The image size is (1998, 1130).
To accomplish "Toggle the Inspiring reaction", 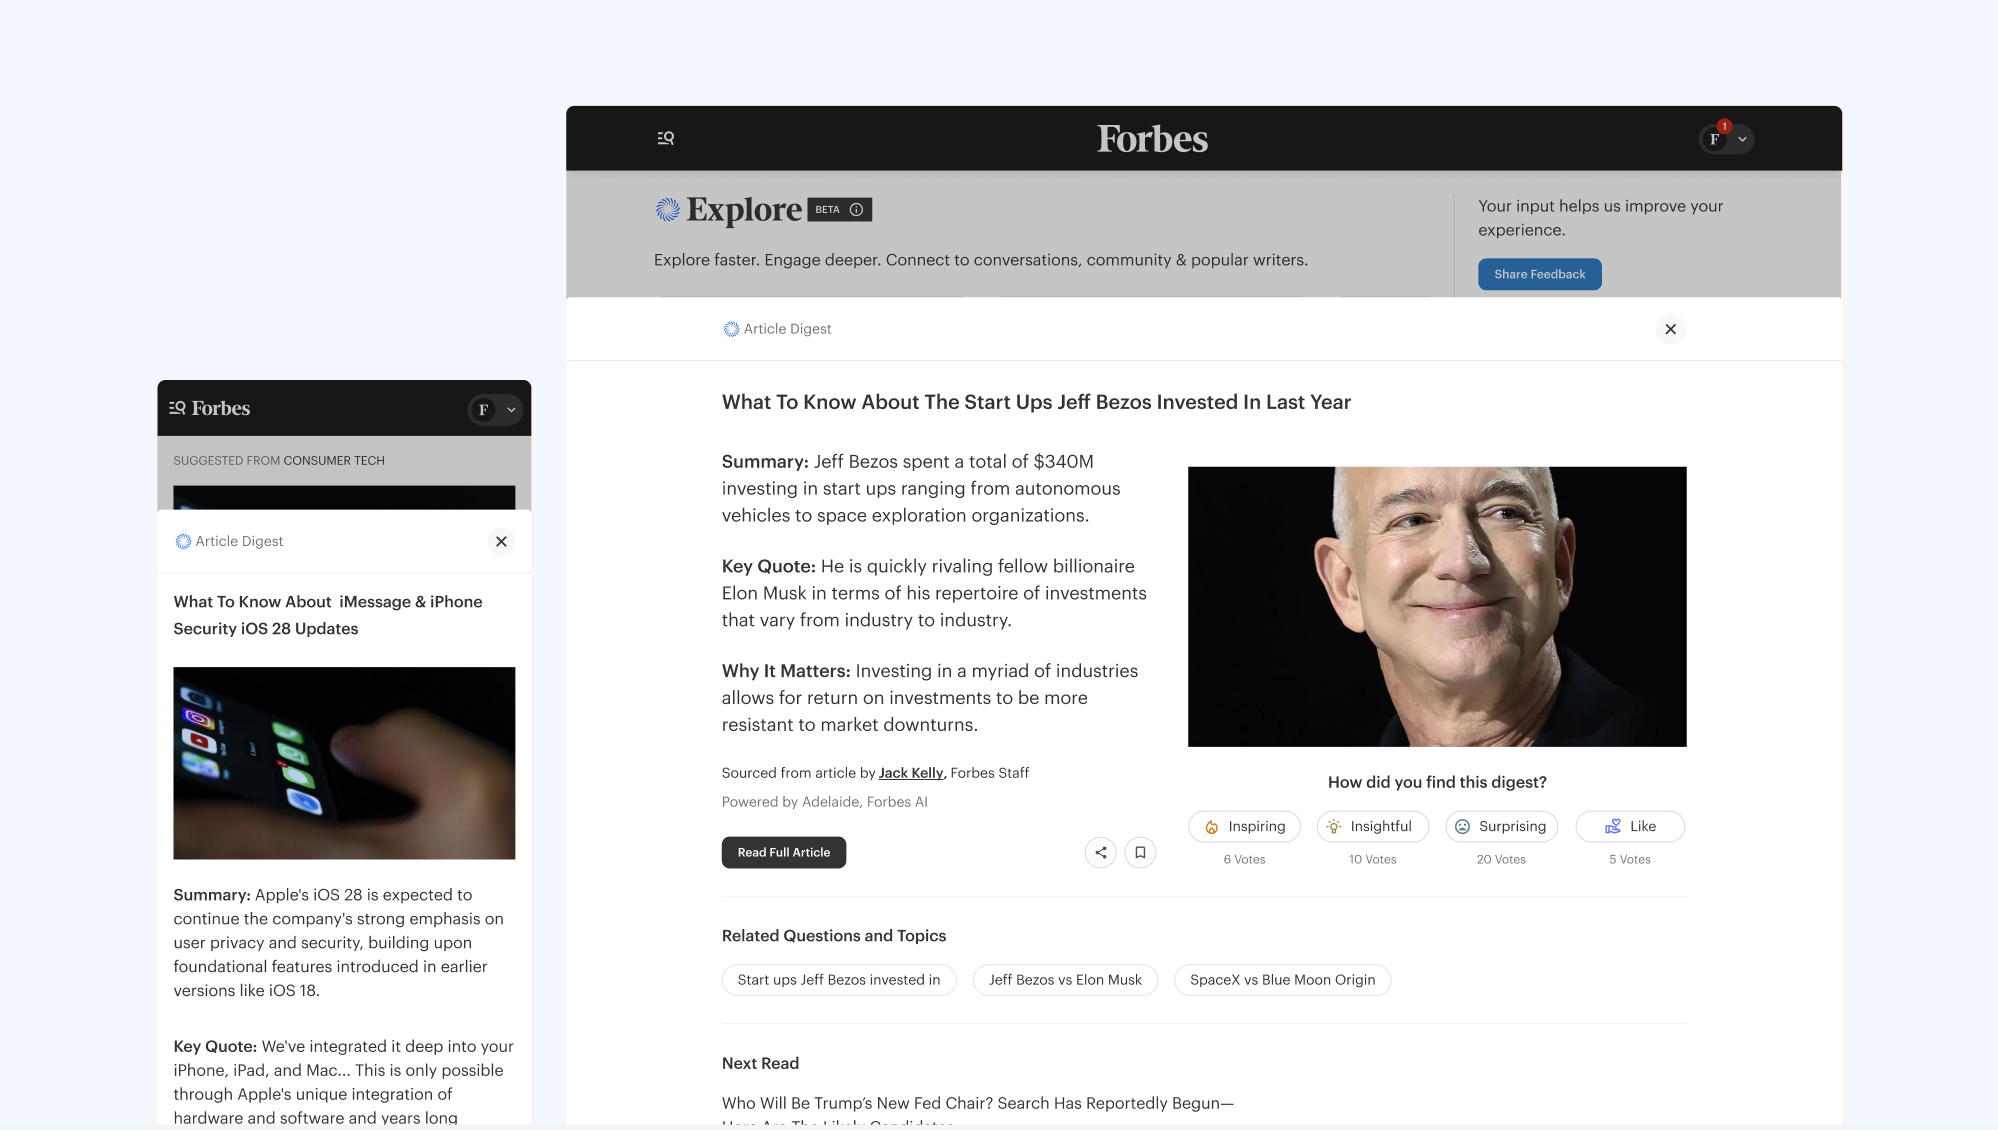I will pyautogui.click(x=1244, y=826).
